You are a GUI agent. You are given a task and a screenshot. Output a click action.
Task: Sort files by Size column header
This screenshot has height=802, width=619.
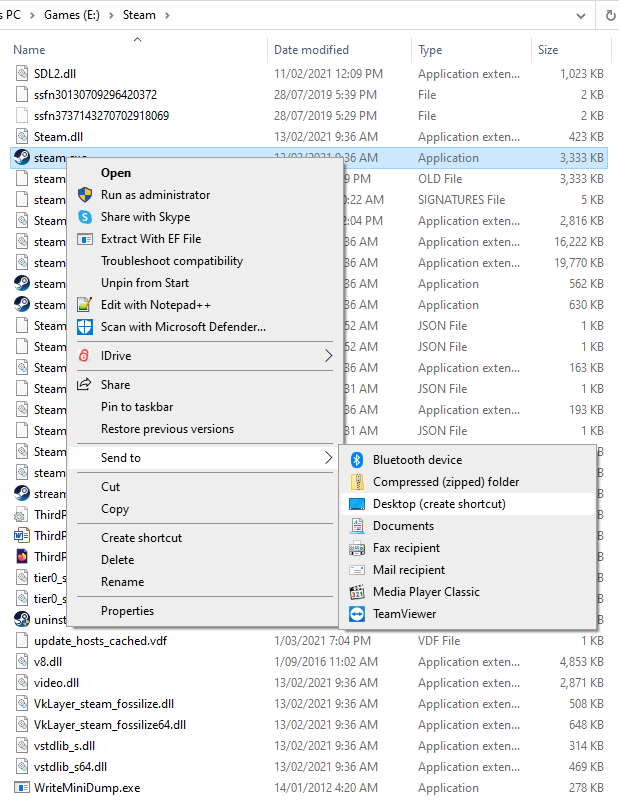pyautogui.click(x=548, y=50)
